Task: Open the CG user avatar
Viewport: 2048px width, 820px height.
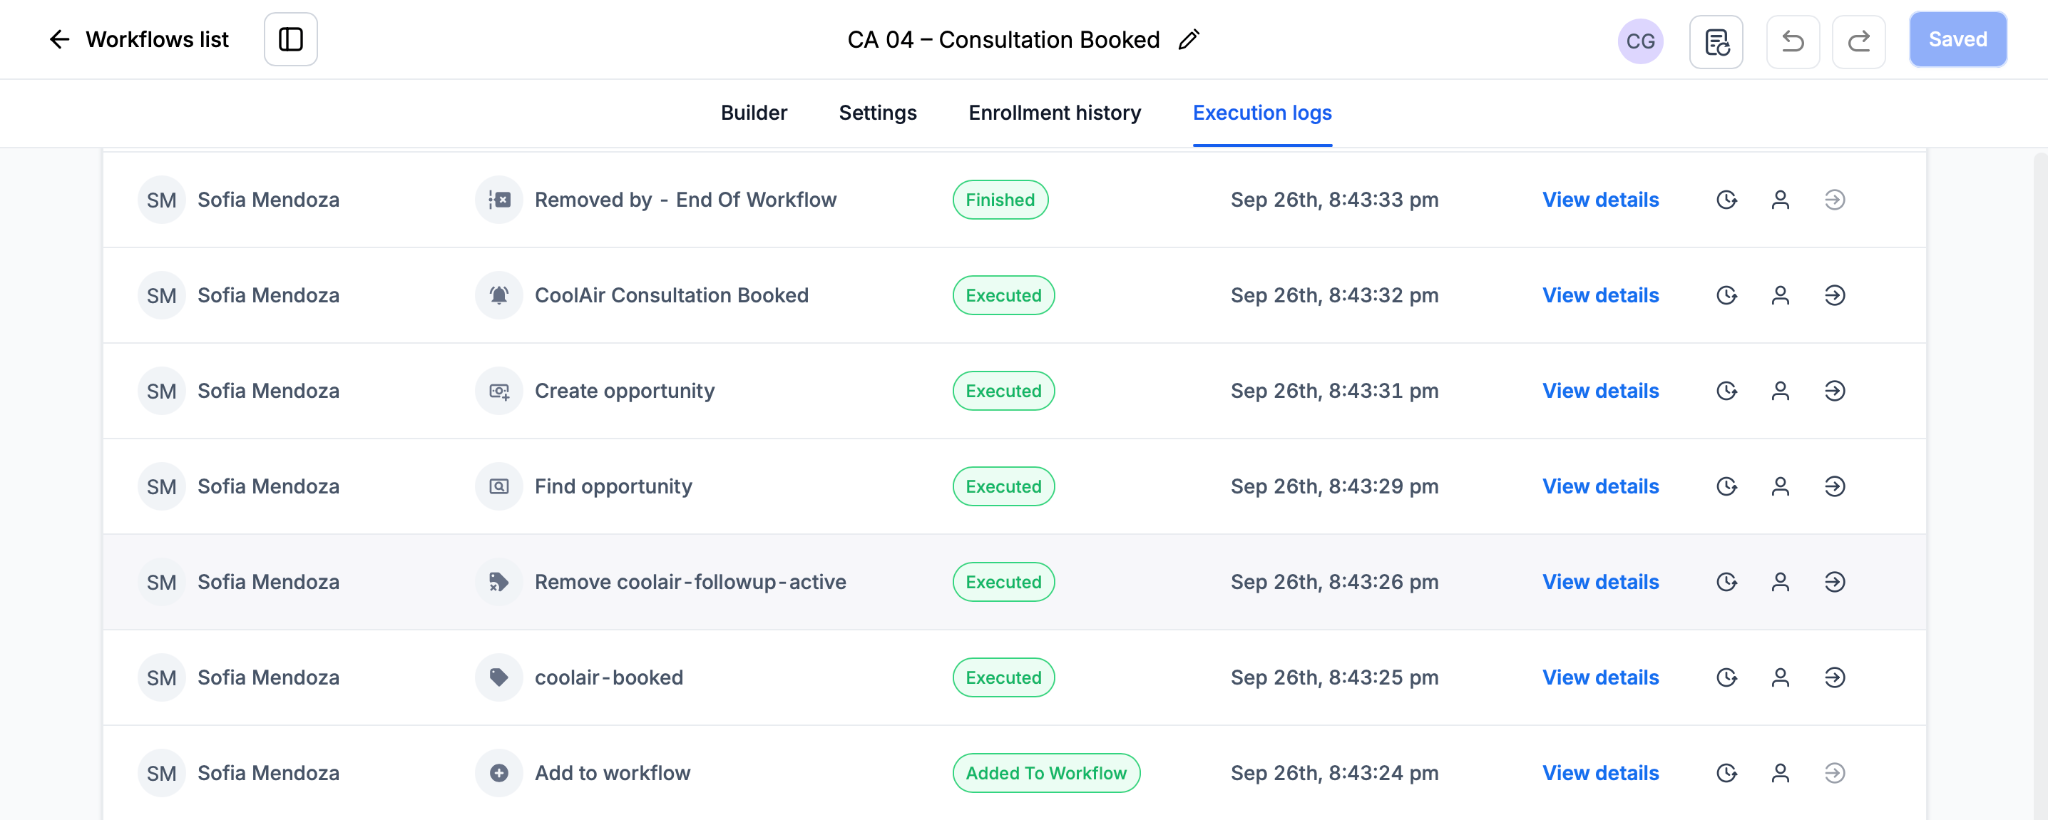Action: (1640, 41)
